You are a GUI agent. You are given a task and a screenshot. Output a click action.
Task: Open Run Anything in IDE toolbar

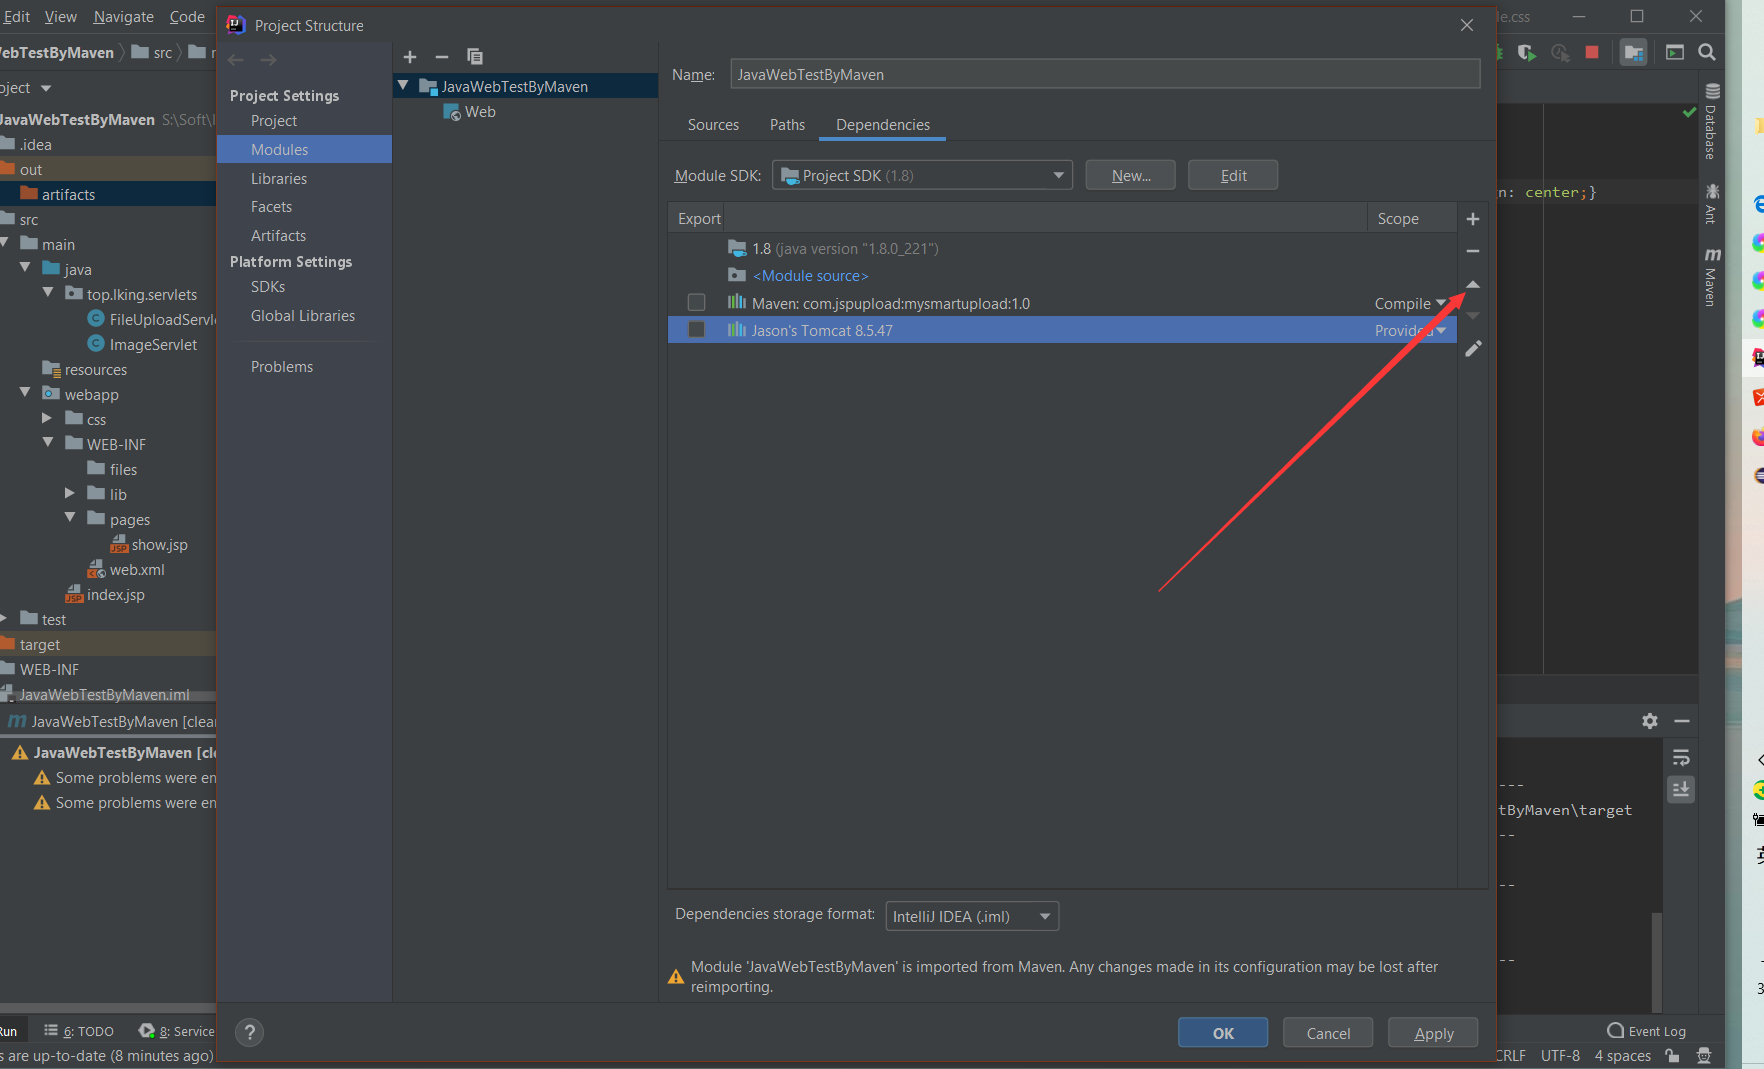1675,52
